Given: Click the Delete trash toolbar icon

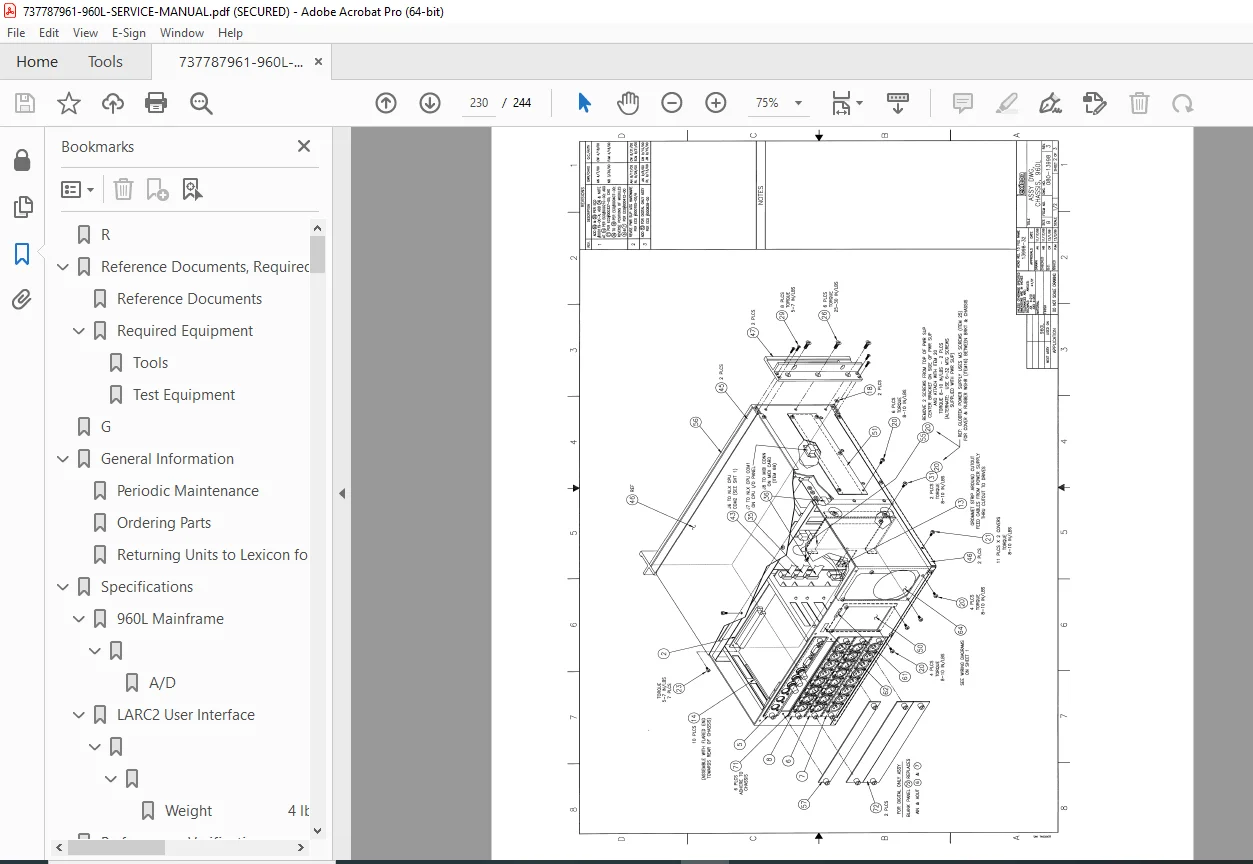Looking at the screenshot, I should 1139,103.
